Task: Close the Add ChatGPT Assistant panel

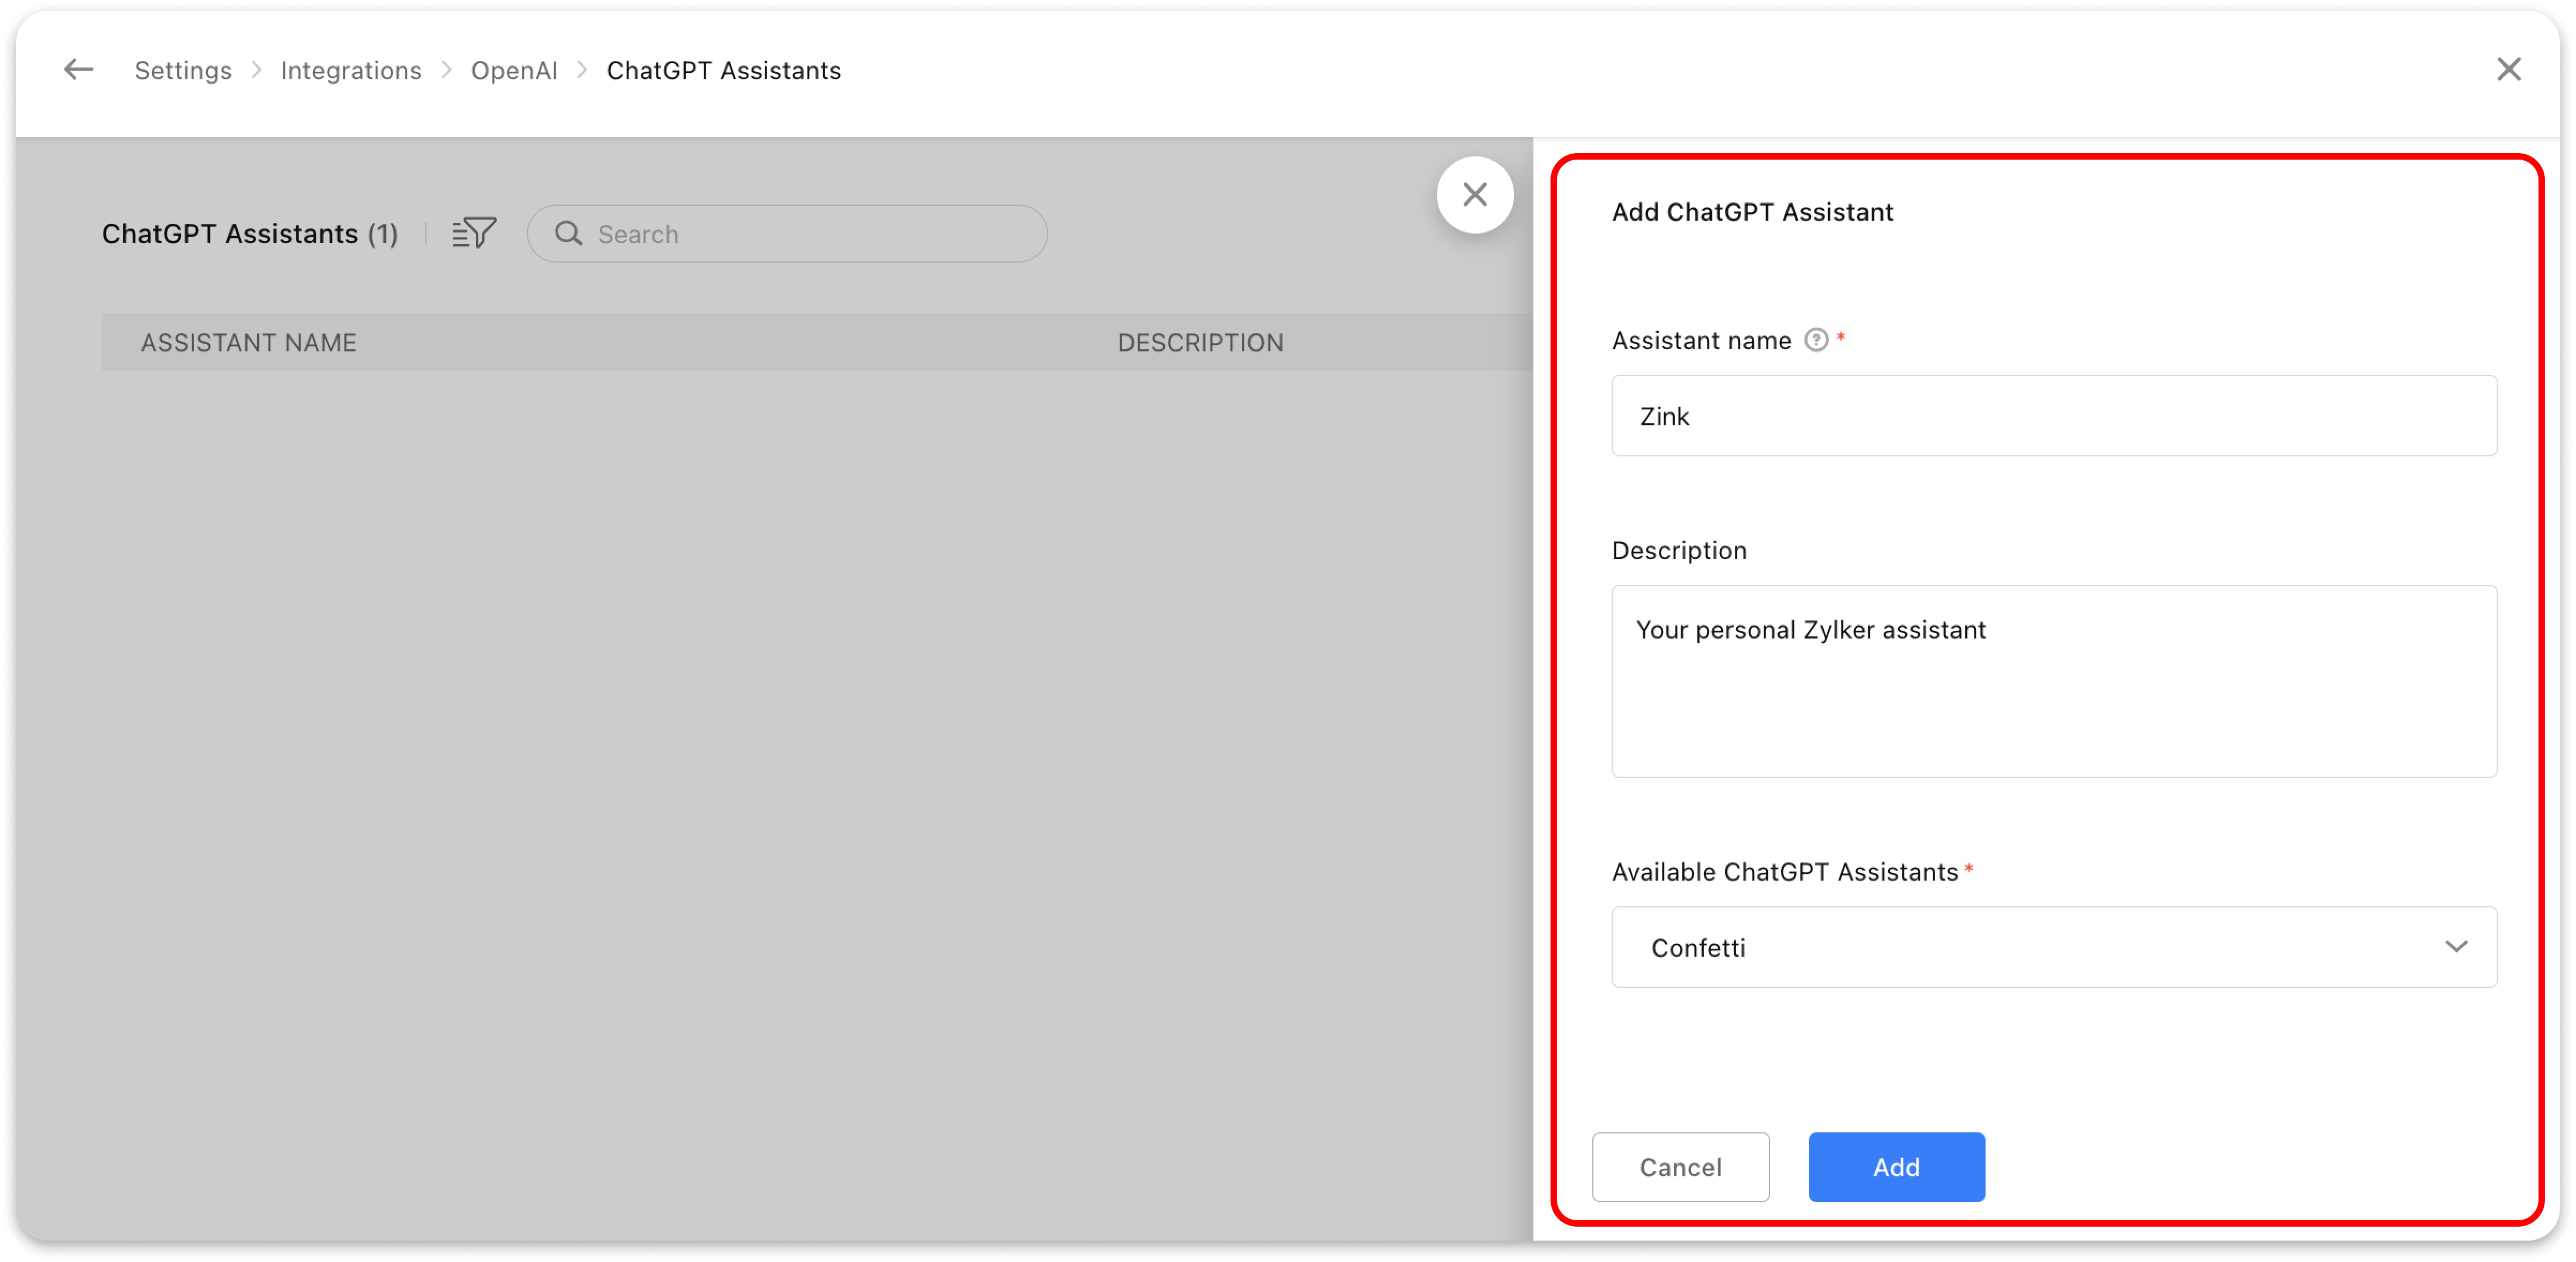Action: point(1474,195)
